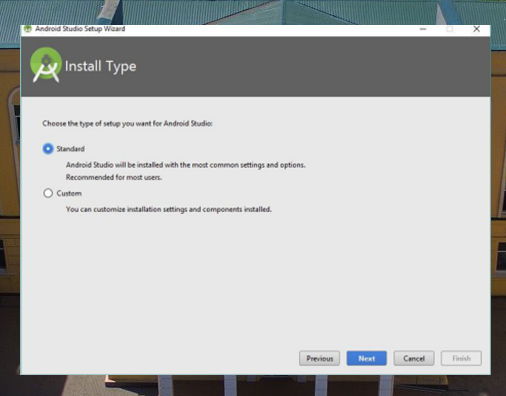506x396 pixels.
Task: Click the Android Studio logo in header
Action: (46, 65)
